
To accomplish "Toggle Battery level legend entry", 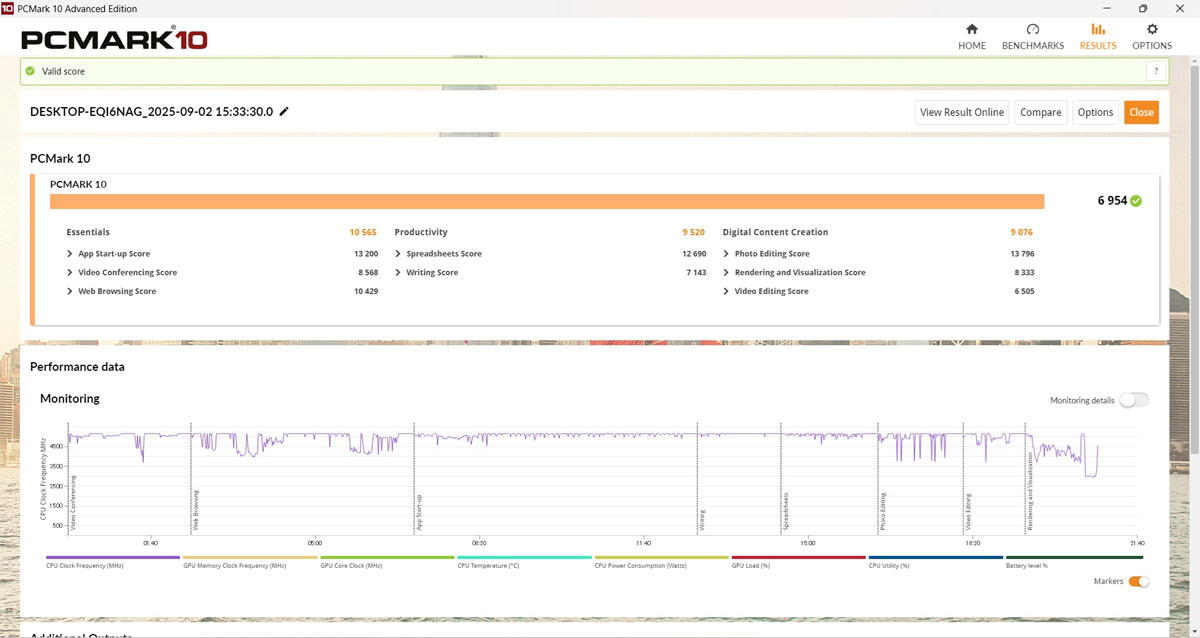I will click(x=1072, y=562).
